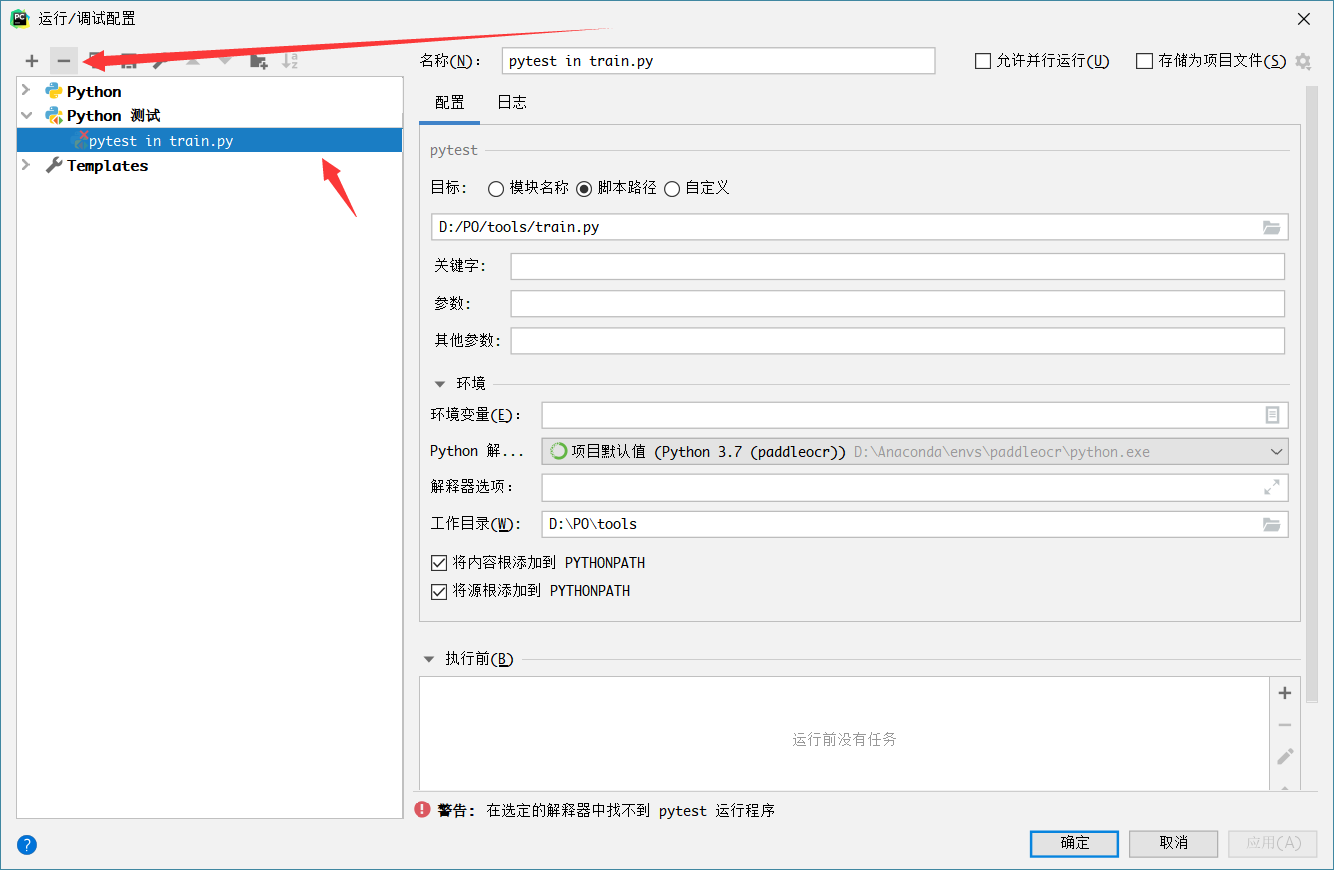Select the 脚本路径 target option

[584, 188]
